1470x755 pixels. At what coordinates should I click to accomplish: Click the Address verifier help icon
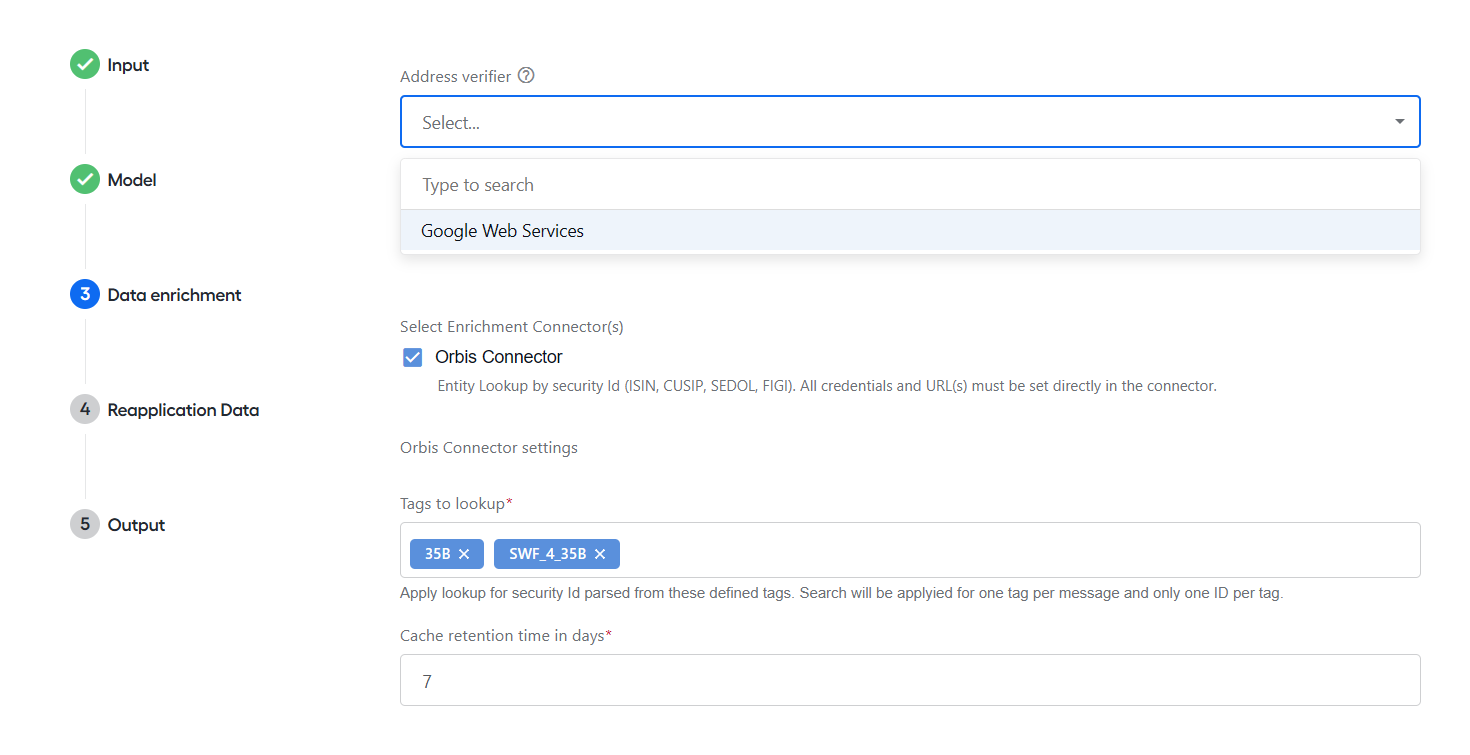(526, 76)
